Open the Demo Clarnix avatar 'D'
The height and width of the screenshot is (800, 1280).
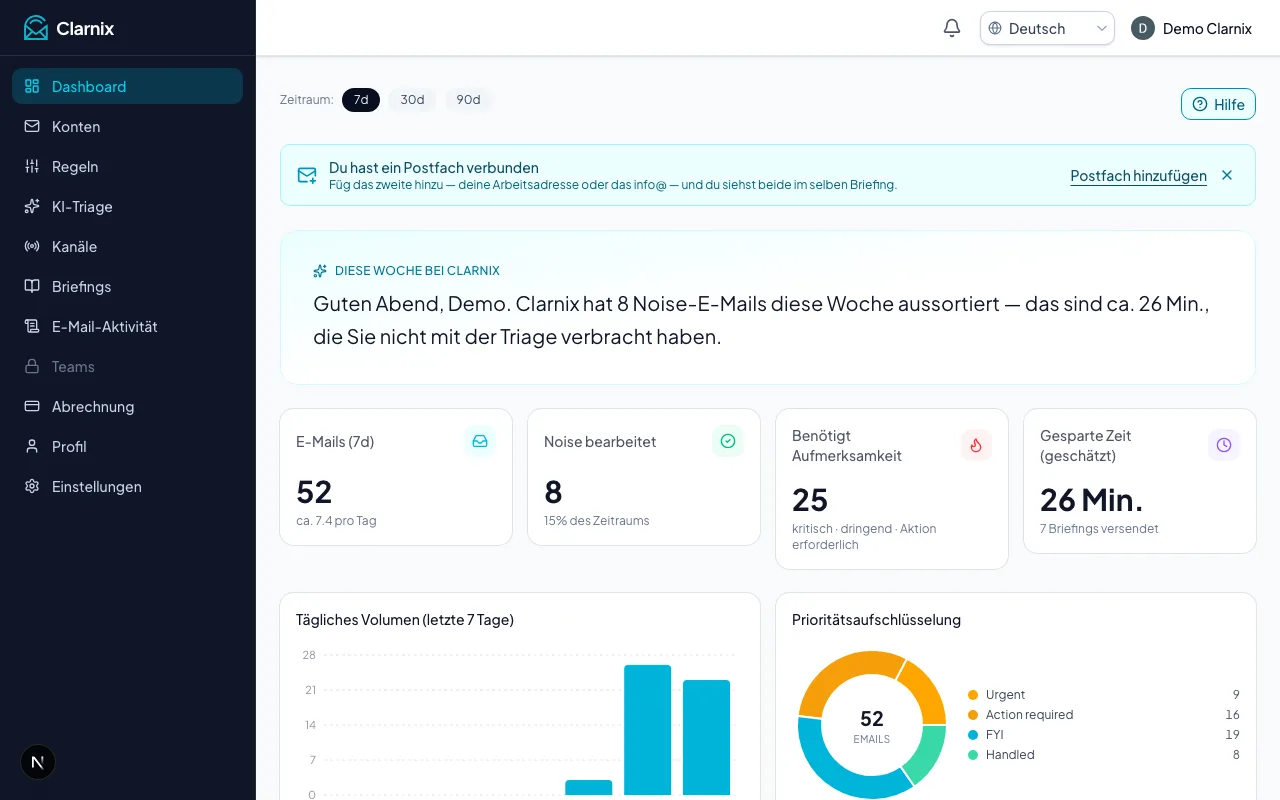click(1143, 28)
